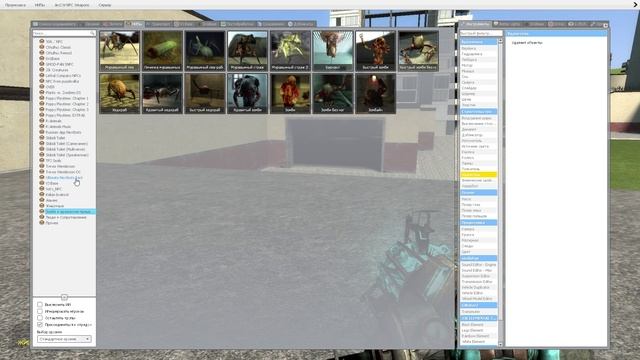The image size is (640, 360).
Task: Toggle the Выключить ИИ checkbox
Action: tap(40, 304)
